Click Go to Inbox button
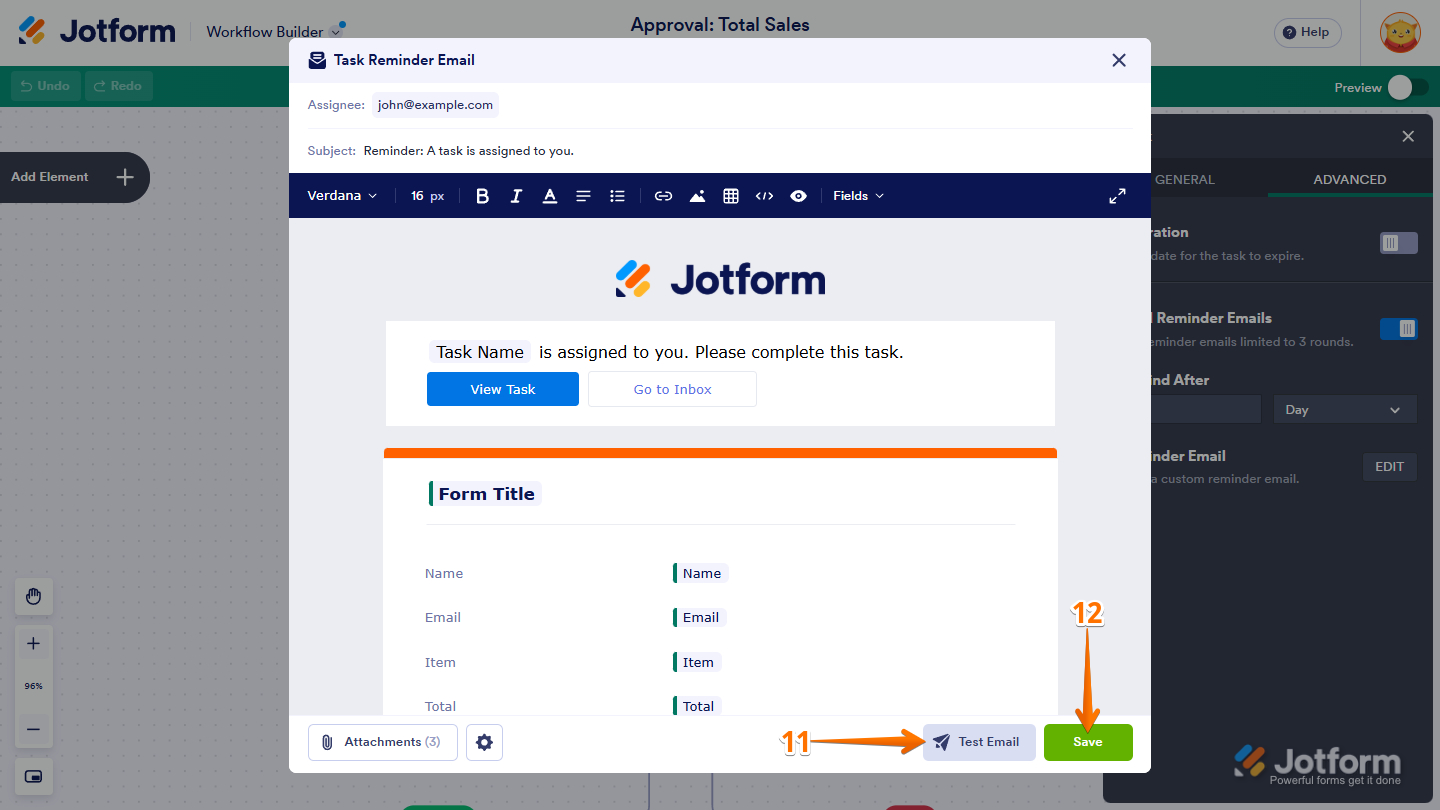Image resolution: width=1440 pixels, height=810 pixels. click(672, 389)
